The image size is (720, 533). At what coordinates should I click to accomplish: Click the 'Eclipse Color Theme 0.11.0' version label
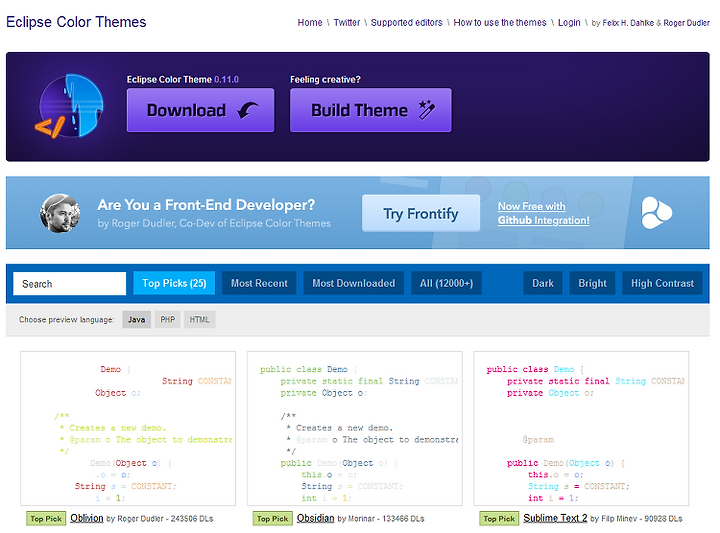[x=183, y=79]
